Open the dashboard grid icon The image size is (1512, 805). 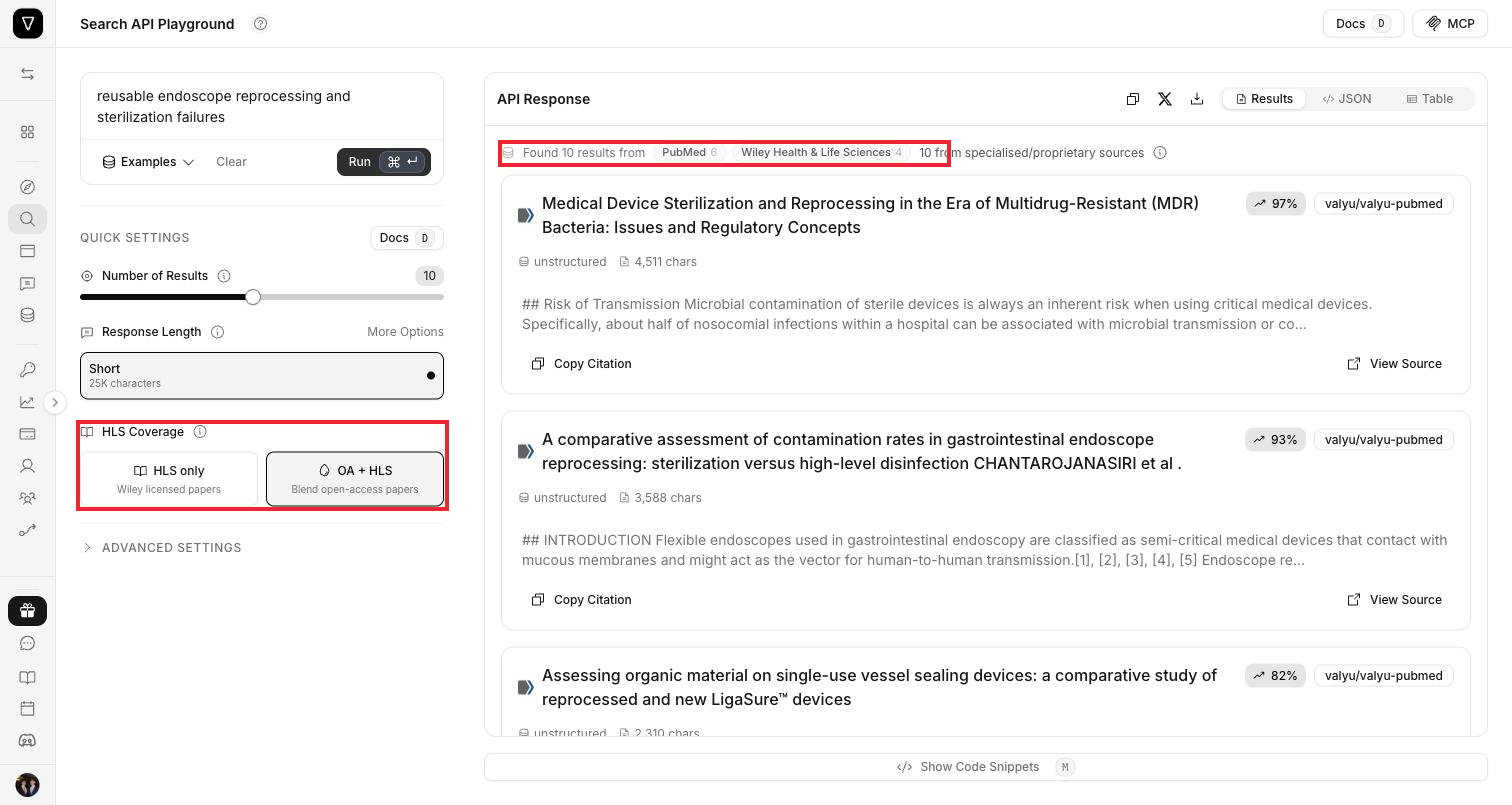coord(28,132)
